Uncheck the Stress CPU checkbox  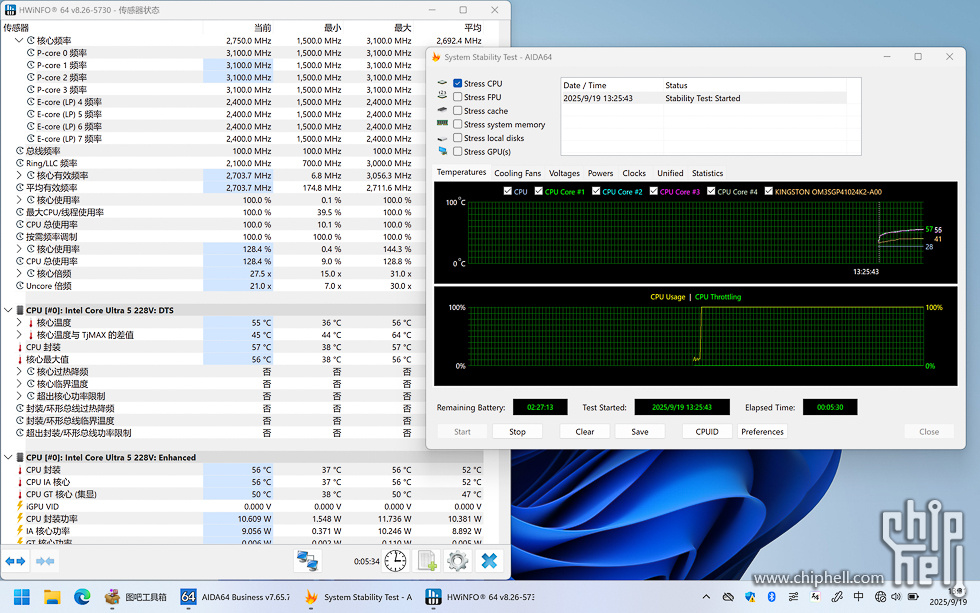tap(458, 83)
